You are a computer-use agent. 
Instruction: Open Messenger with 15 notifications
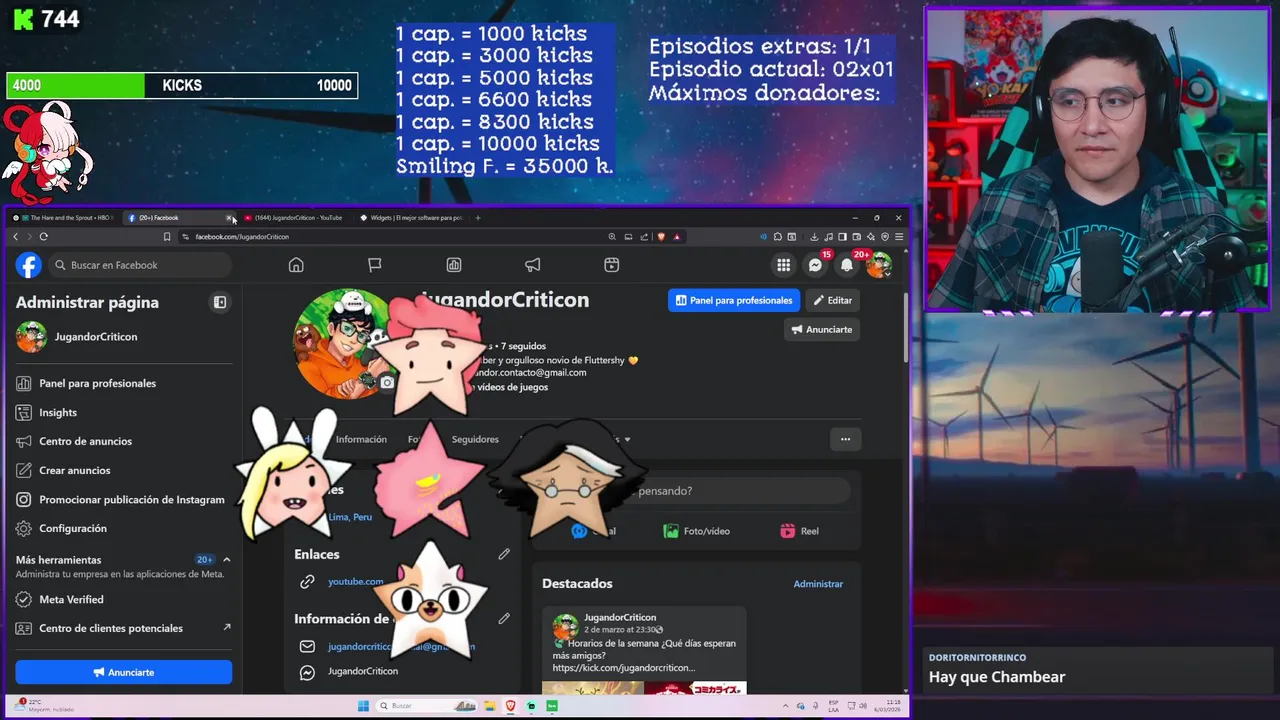tap(816, 265)
